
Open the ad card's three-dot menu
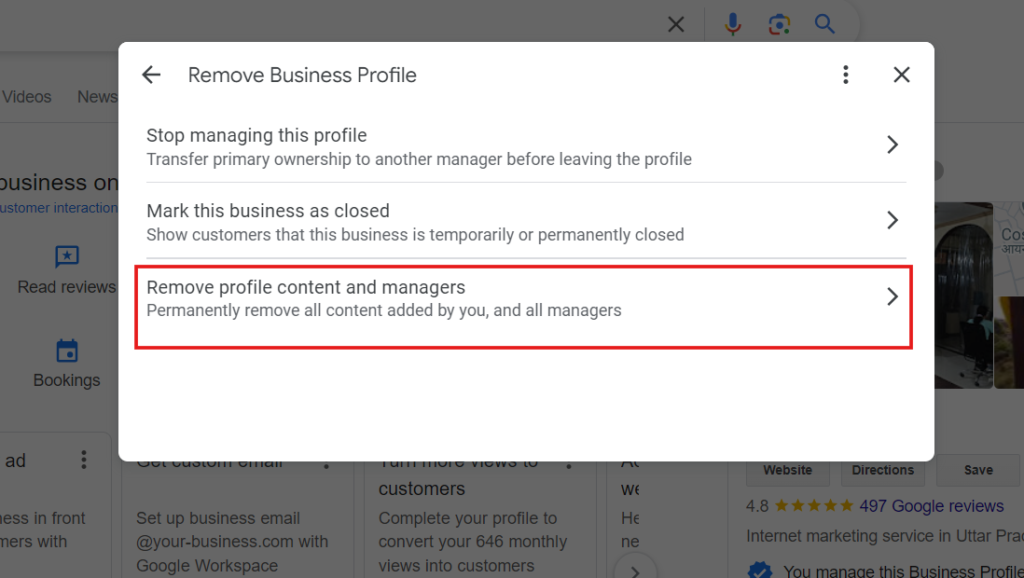point(84,460)
